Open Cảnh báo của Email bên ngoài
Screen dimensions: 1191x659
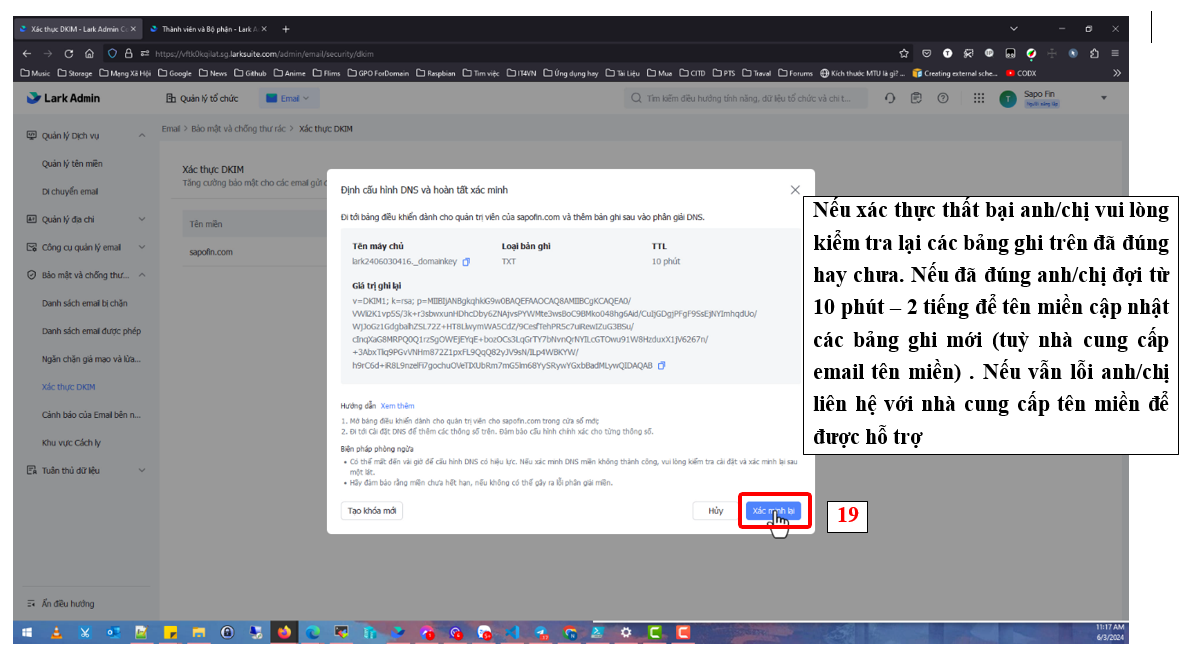(91, 415)
